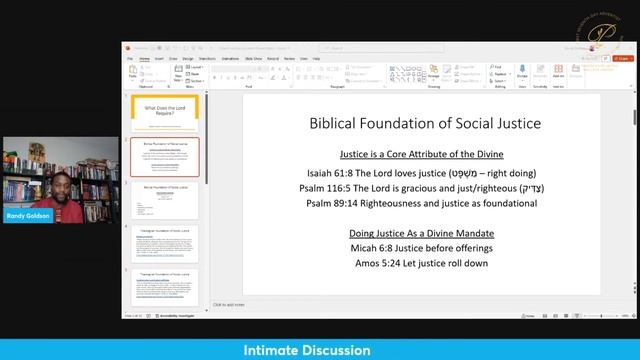Click the Reset slide icon
640x360 pixels.
point(188,74)
